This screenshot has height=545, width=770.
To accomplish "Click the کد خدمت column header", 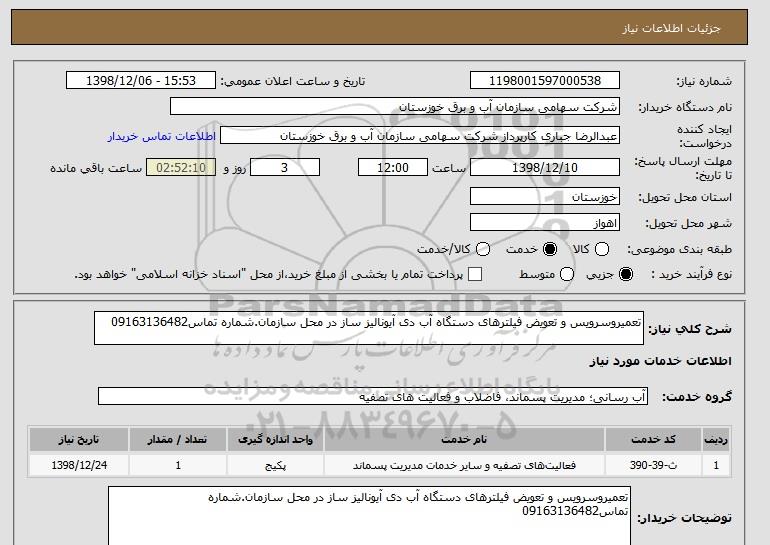I will [x=653, y=439].
